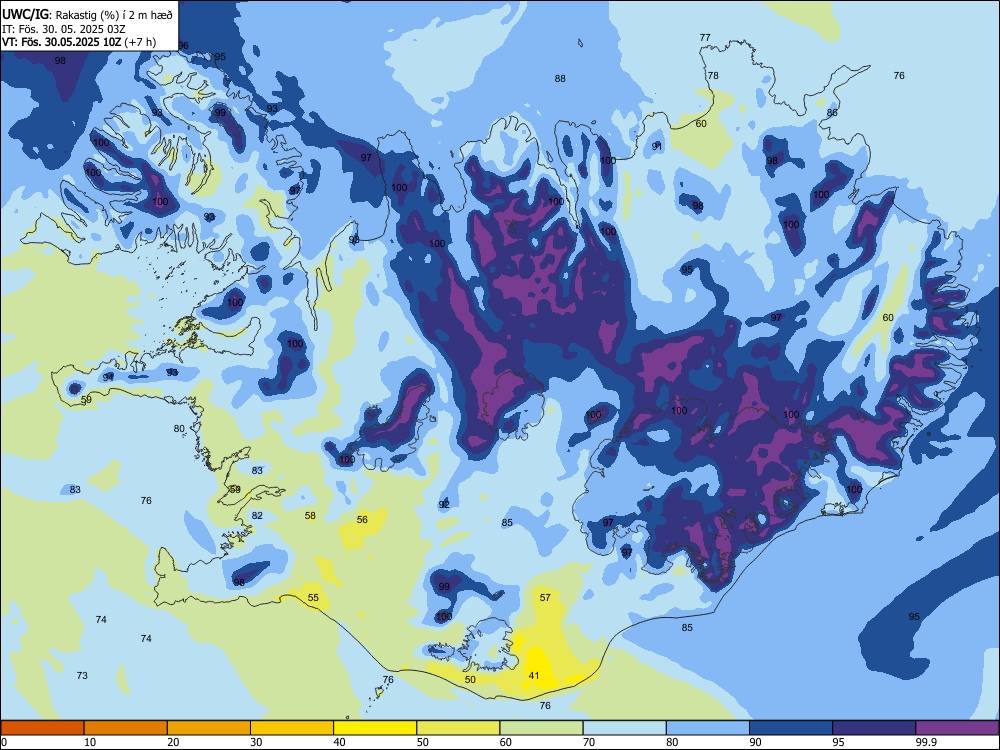Screen dimensions: 1000x750
Task: Click the humidity value 77 on map
Action: pyautogui.click(x=705, y=38)
